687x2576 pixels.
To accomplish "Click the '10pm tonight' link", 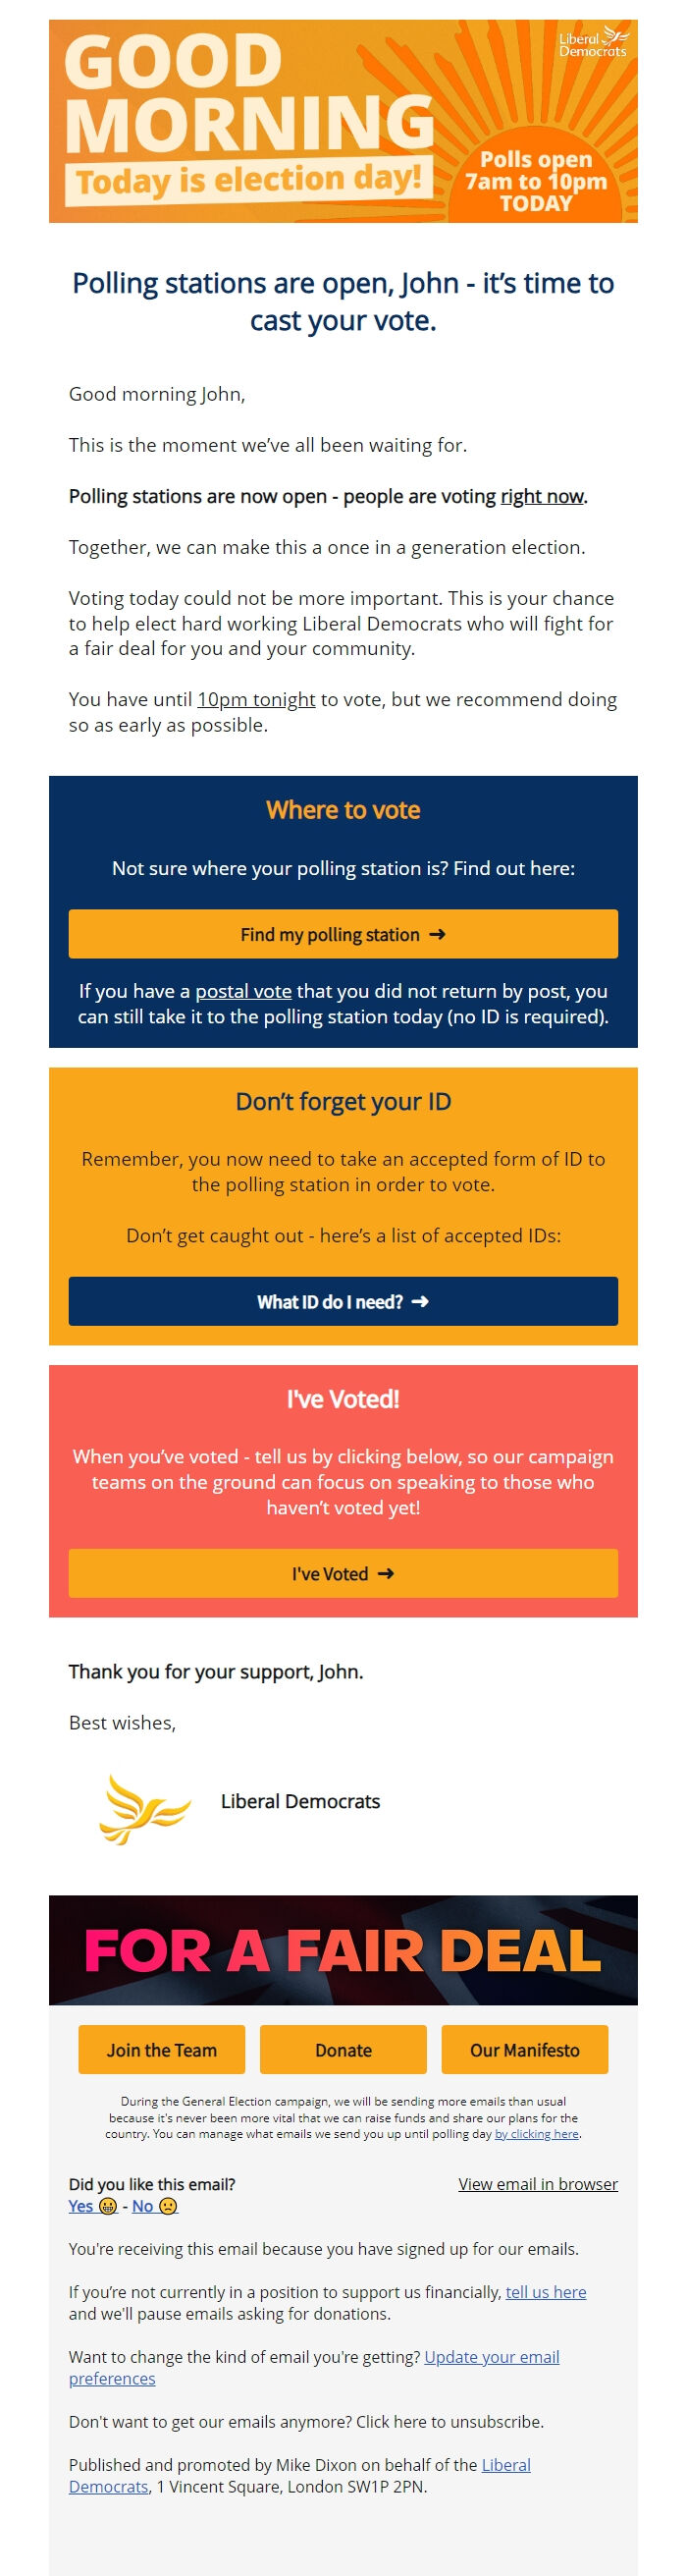I will coord(256,700).
